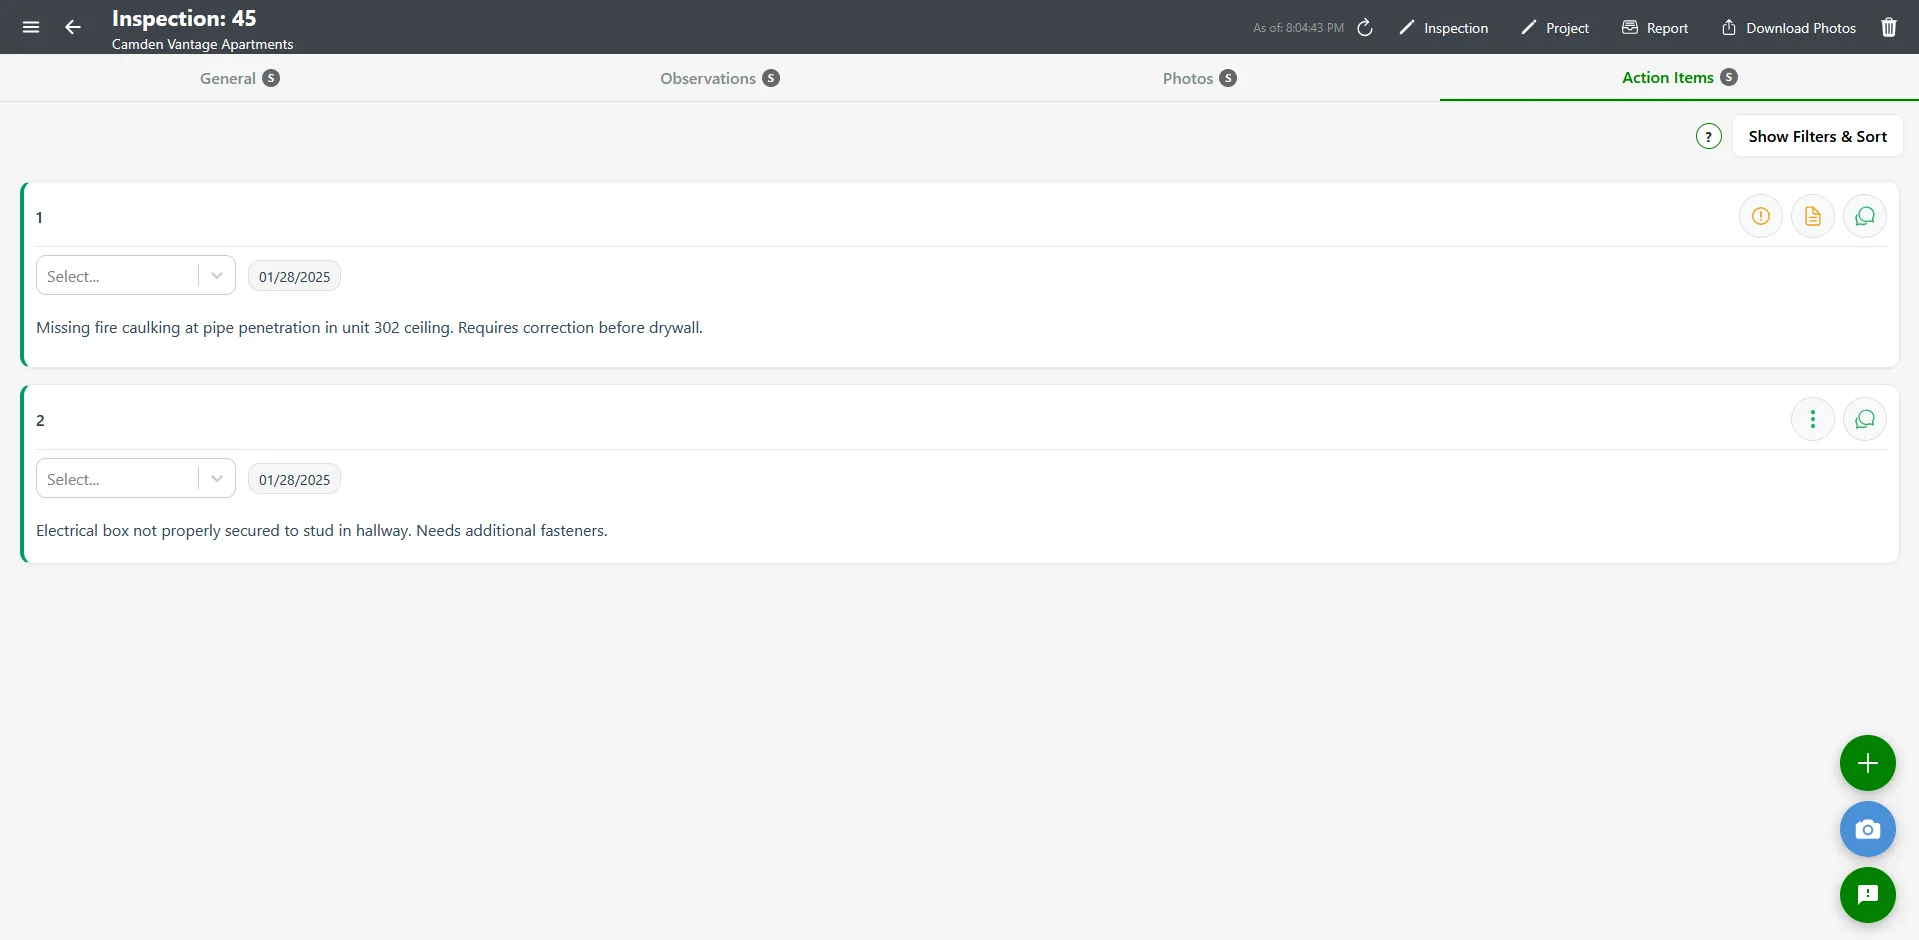
Task: Show Filters & Sort options
Action: 1817,136
